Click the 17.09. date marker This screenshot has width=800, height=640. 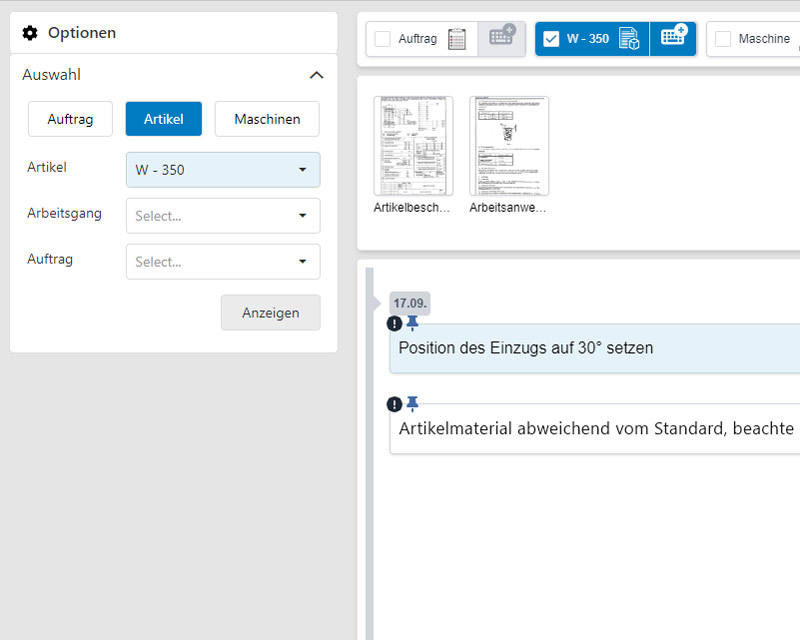tap(410, 303)
